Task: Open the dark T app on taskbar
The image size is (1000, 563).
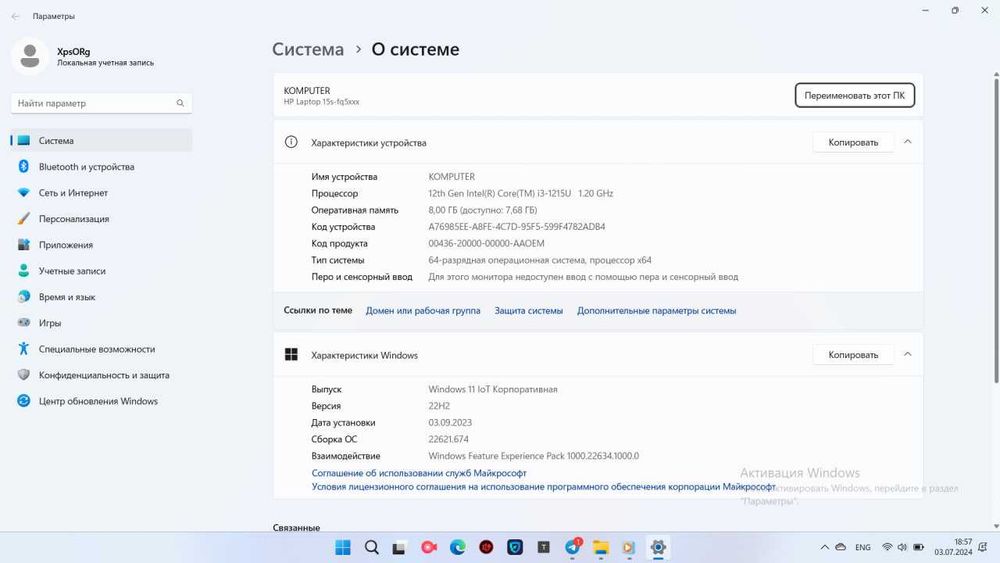Action: click(x=543, y=547)
